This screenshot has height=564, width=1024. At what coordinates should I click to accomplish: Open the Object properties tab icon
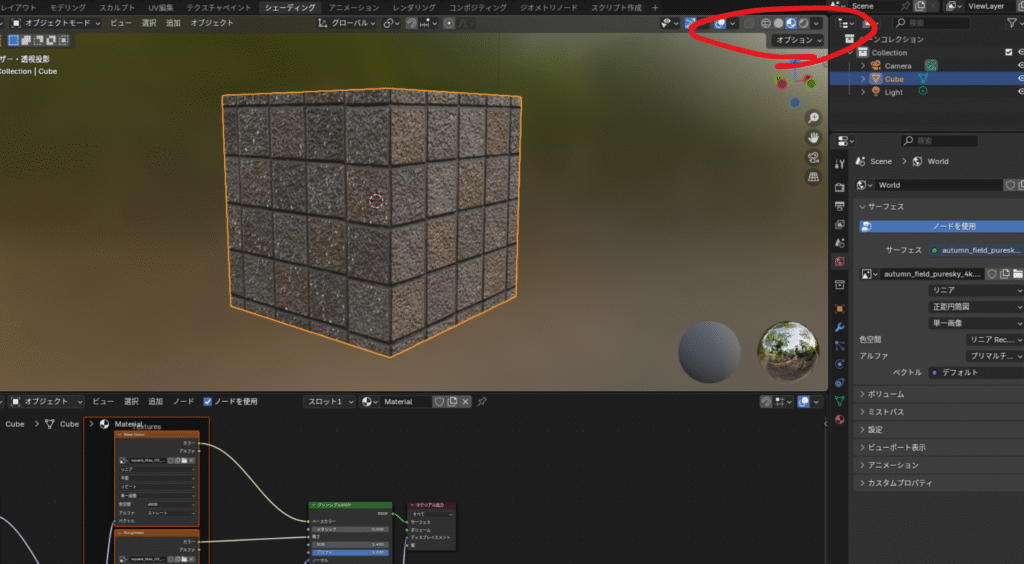[x=840, y=308]
